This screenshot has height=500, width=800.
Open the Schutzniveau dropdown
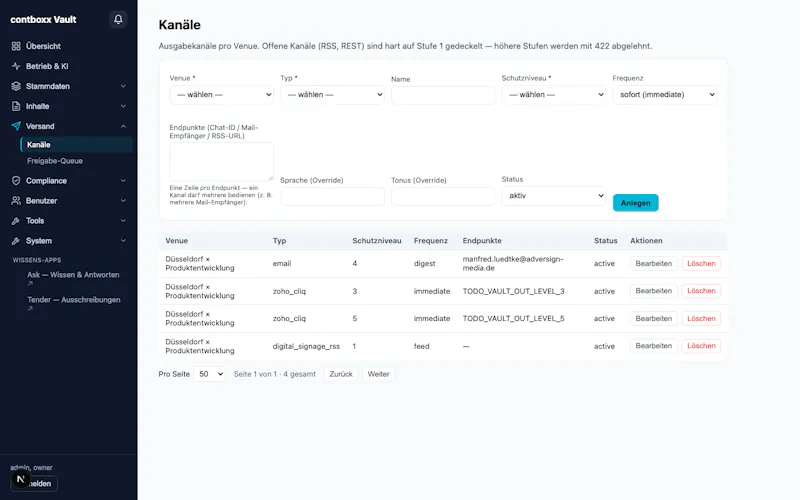[x=554, y=94]
